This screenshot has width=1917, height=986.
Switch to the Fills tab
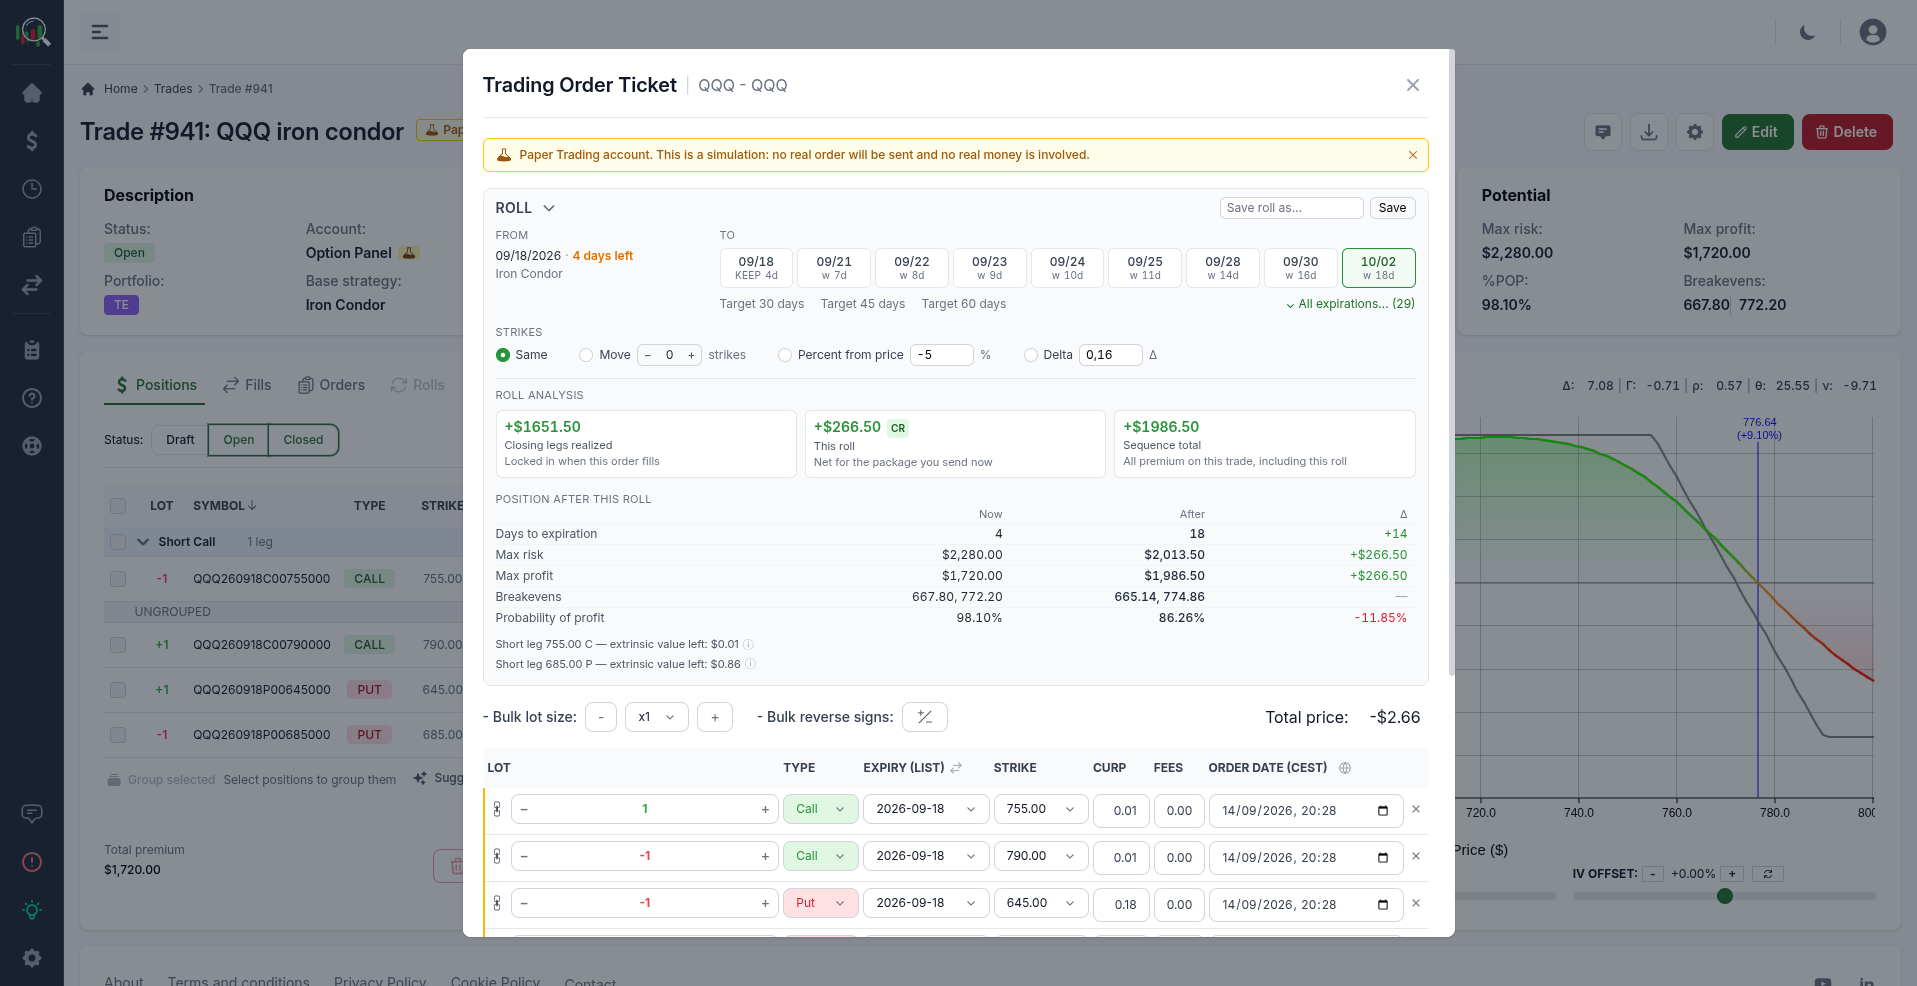pos(247,385)
